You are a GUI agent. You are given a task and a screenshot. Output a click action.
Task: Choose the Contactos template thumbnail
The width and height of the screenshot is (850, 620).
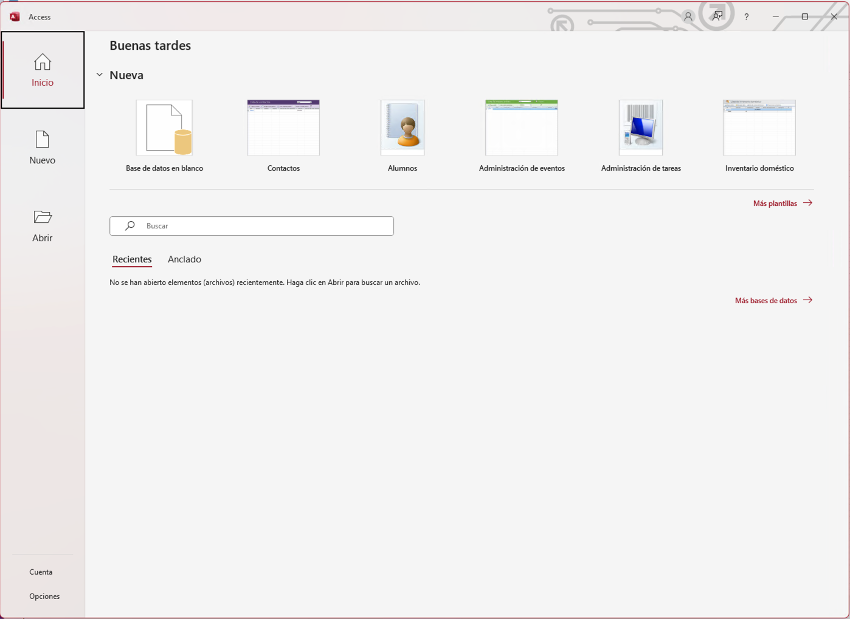tap(283, 128)
